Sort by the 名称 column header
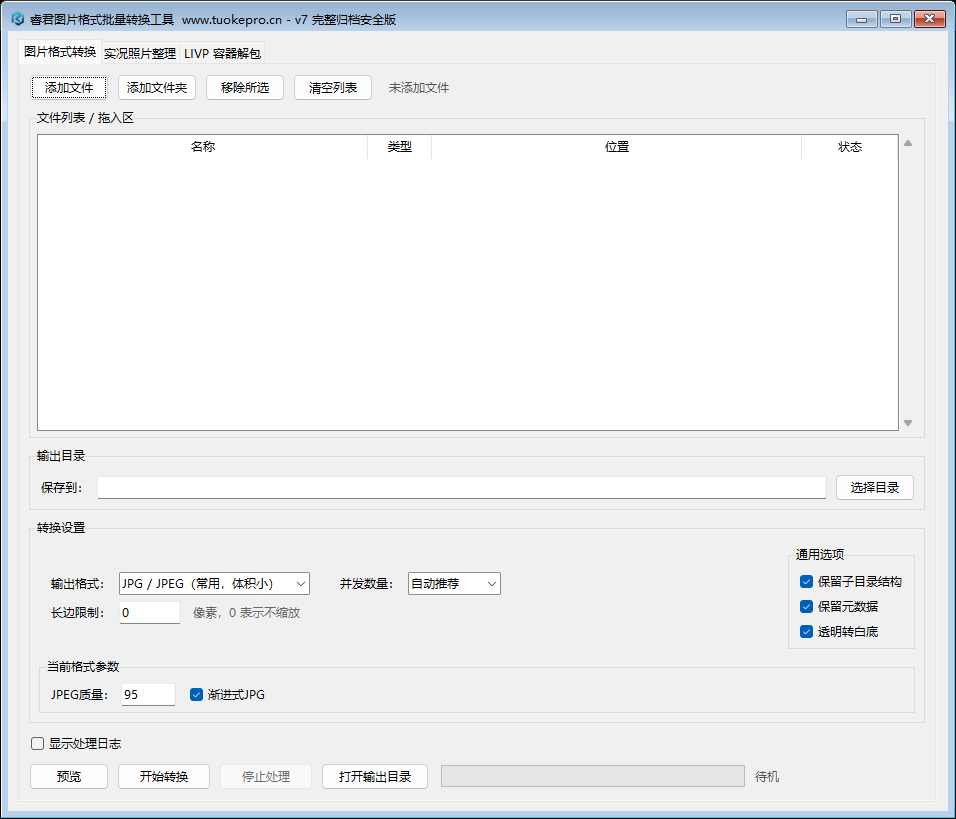 point(202,147)
